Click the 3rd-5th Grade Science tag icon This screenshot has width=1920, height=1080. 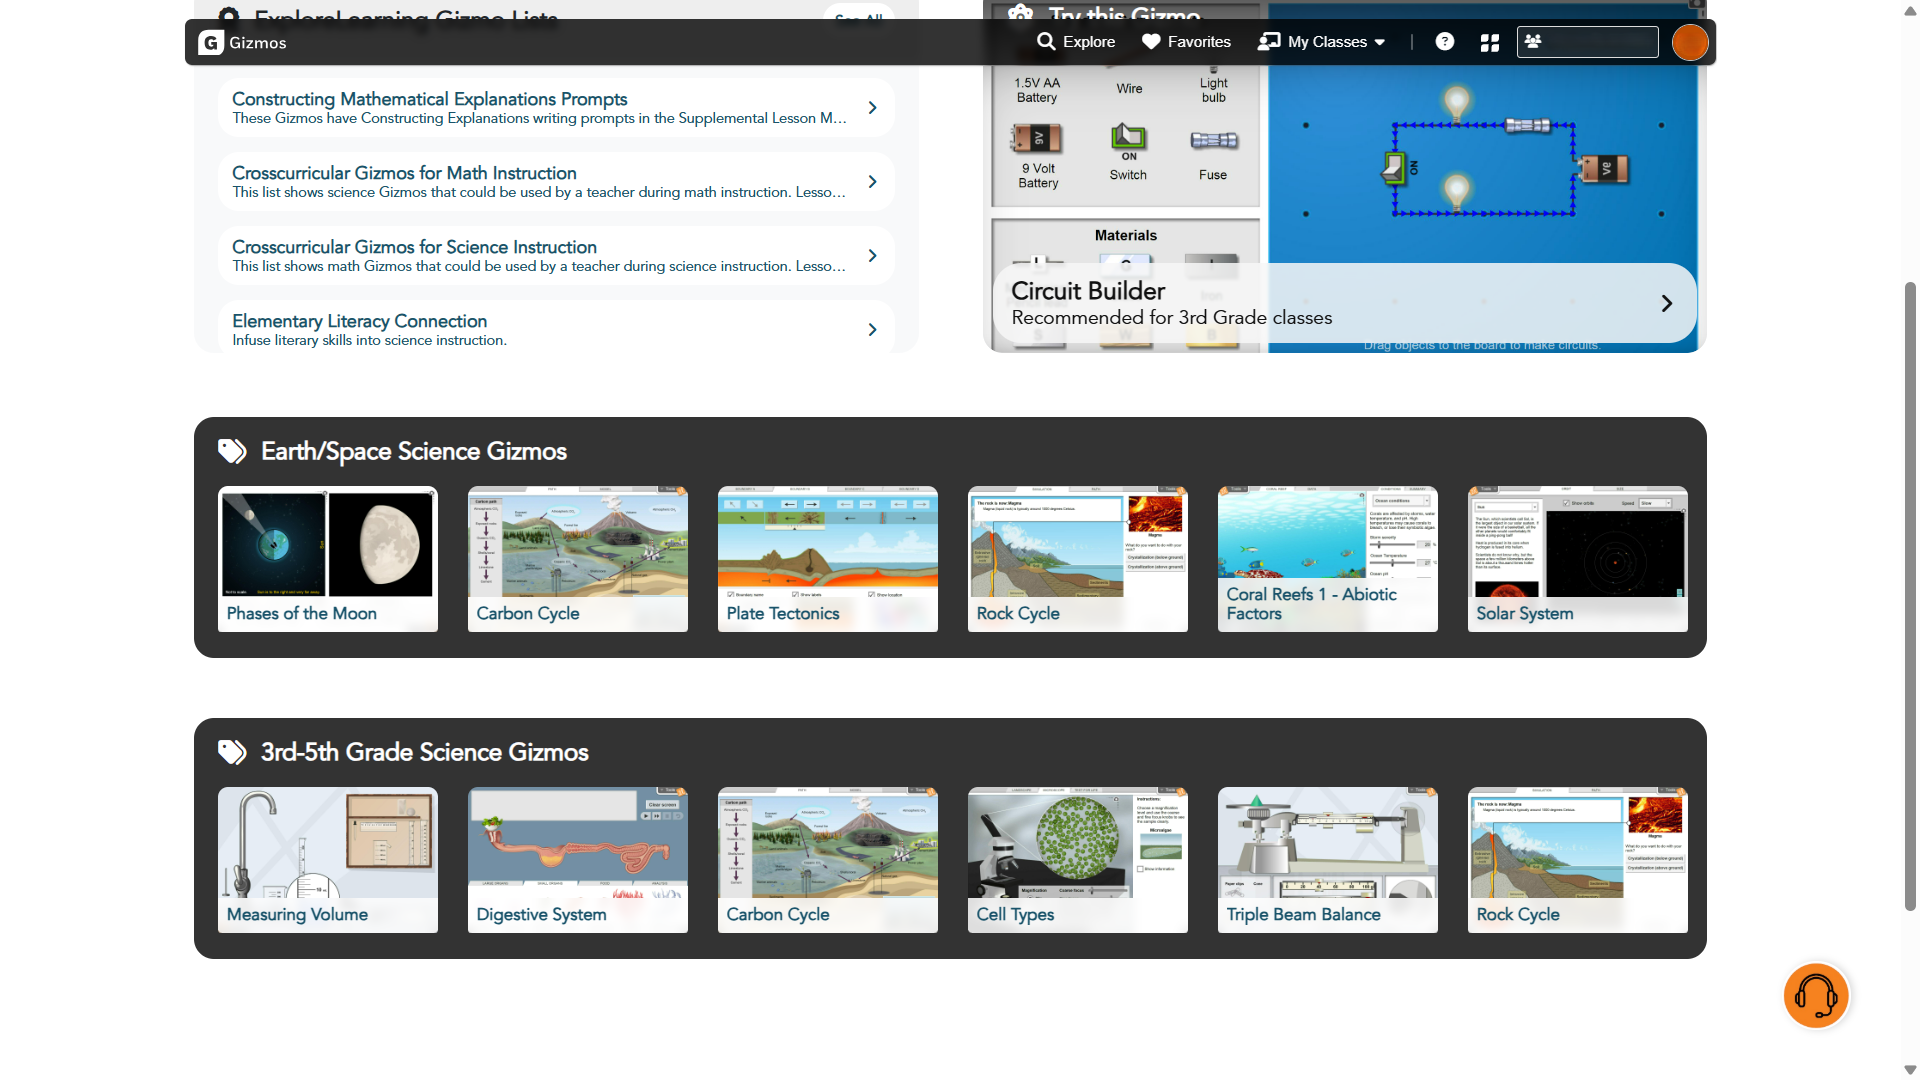[x=232, y=753]
